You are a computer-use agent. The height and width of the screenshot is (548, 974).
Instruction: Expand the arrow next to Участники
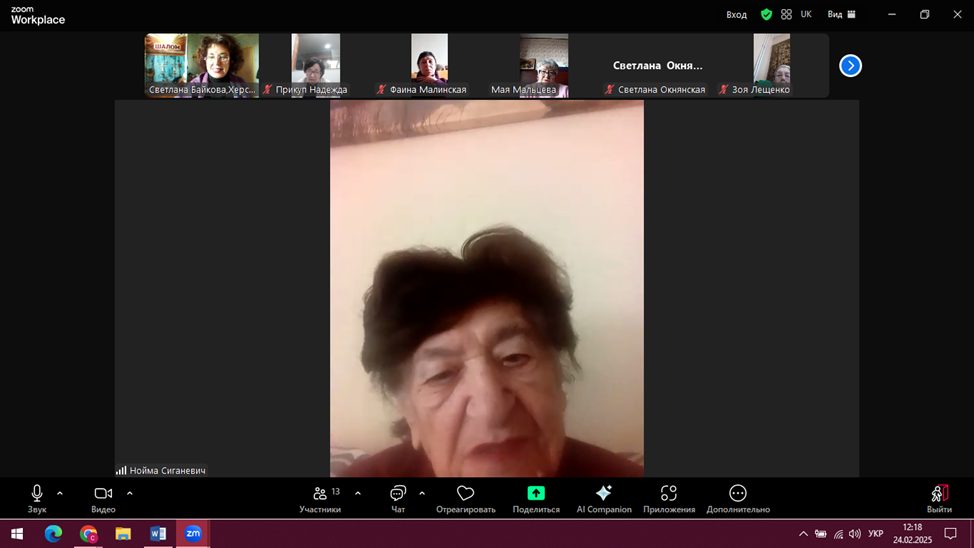(358, 493)
